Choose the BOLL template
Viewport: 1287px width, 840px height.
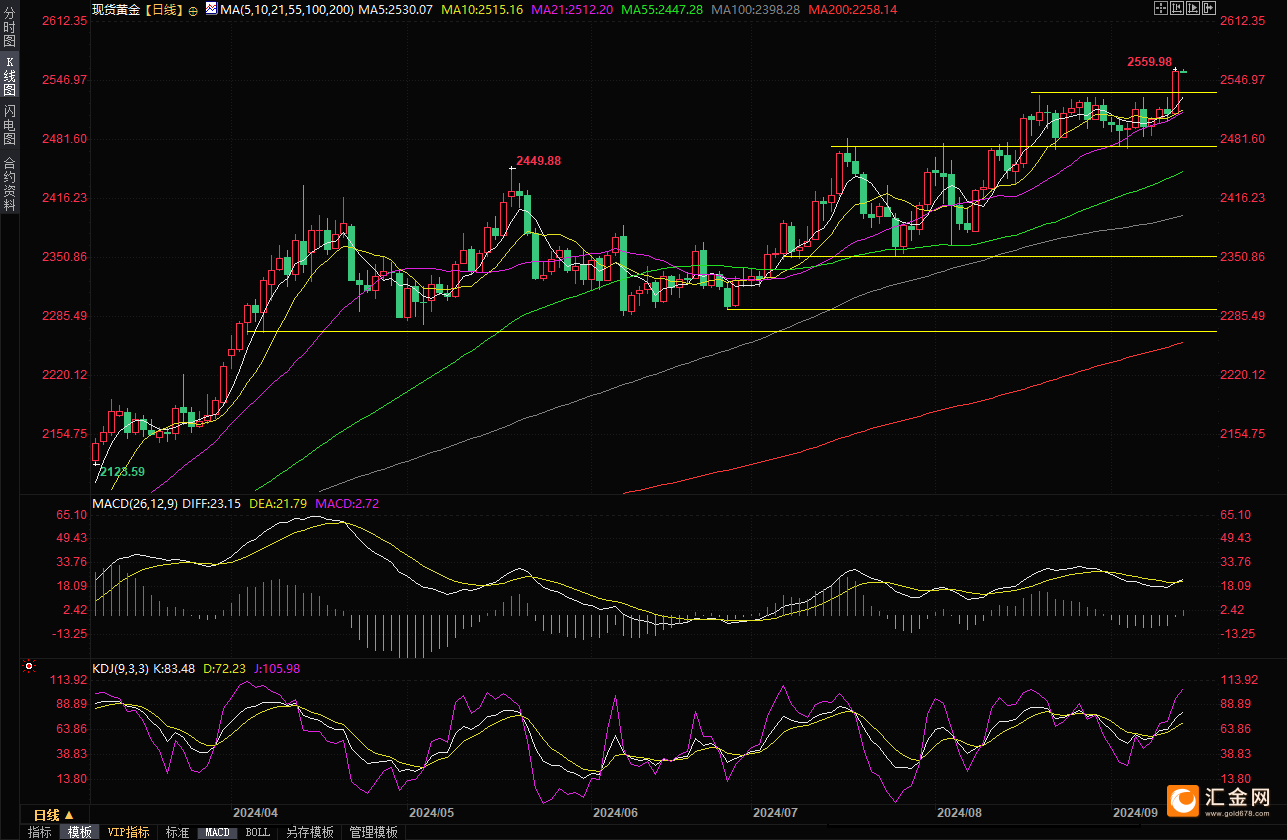point(257,832)
